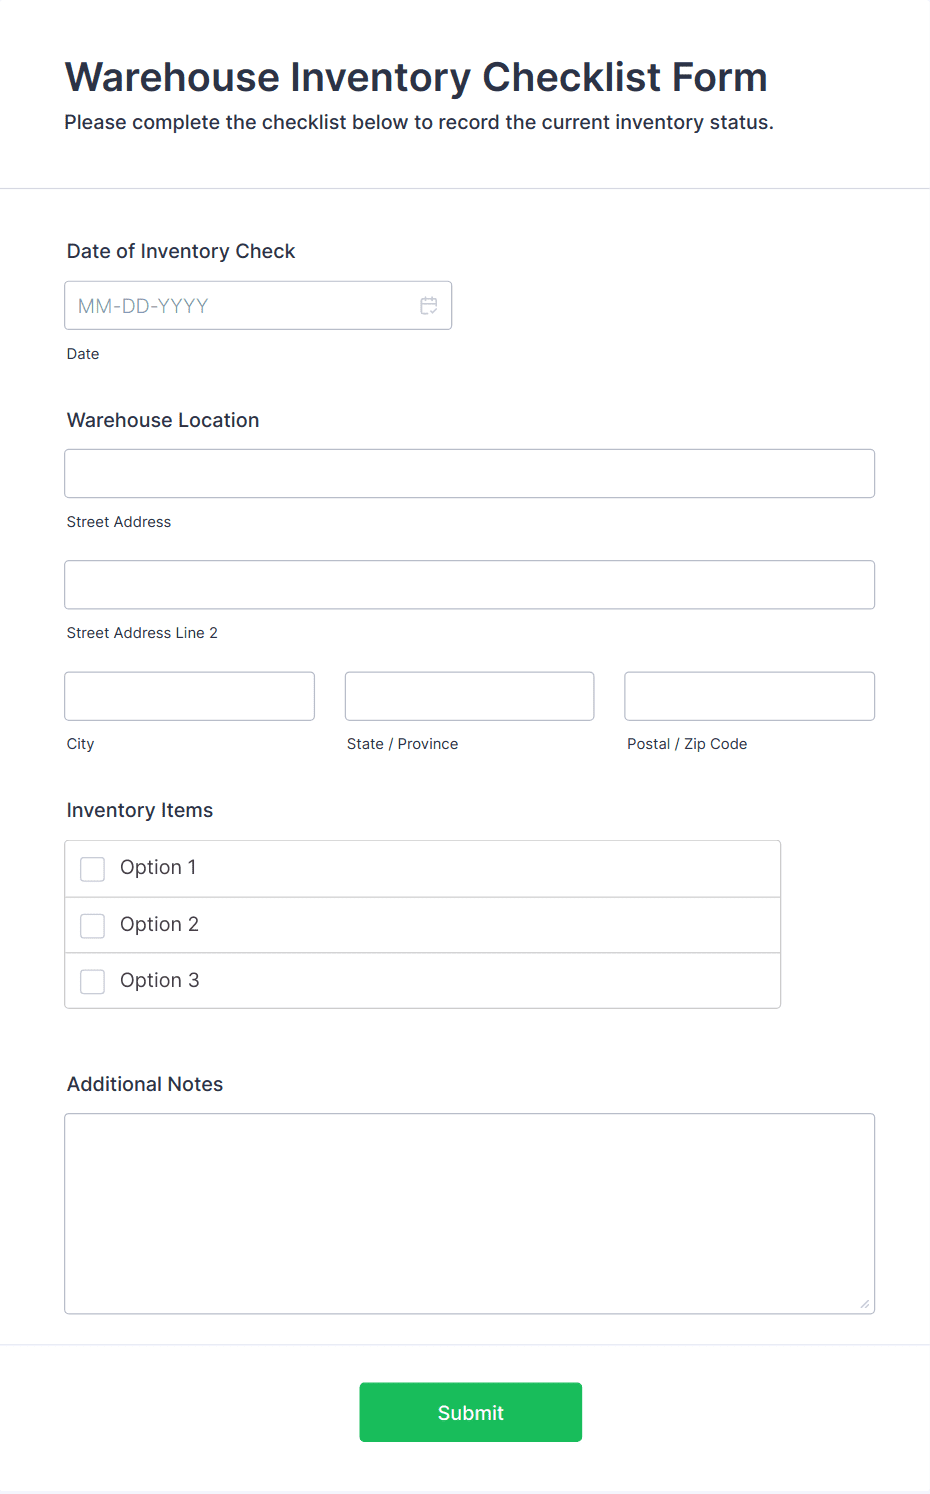Grab the Additional Notes resize handle
Viewport: 930px width, 1494px height.
tap(865, 1304)
